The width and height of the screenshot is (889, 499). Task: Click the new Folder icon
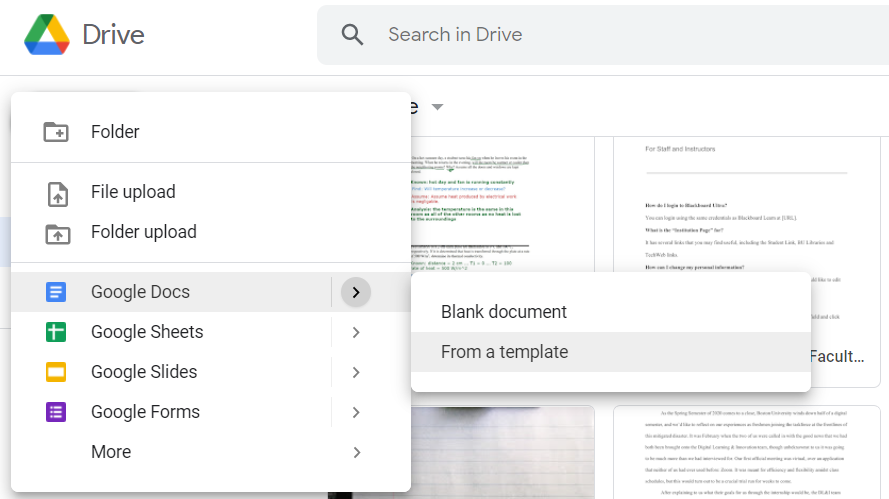point(56,132)
